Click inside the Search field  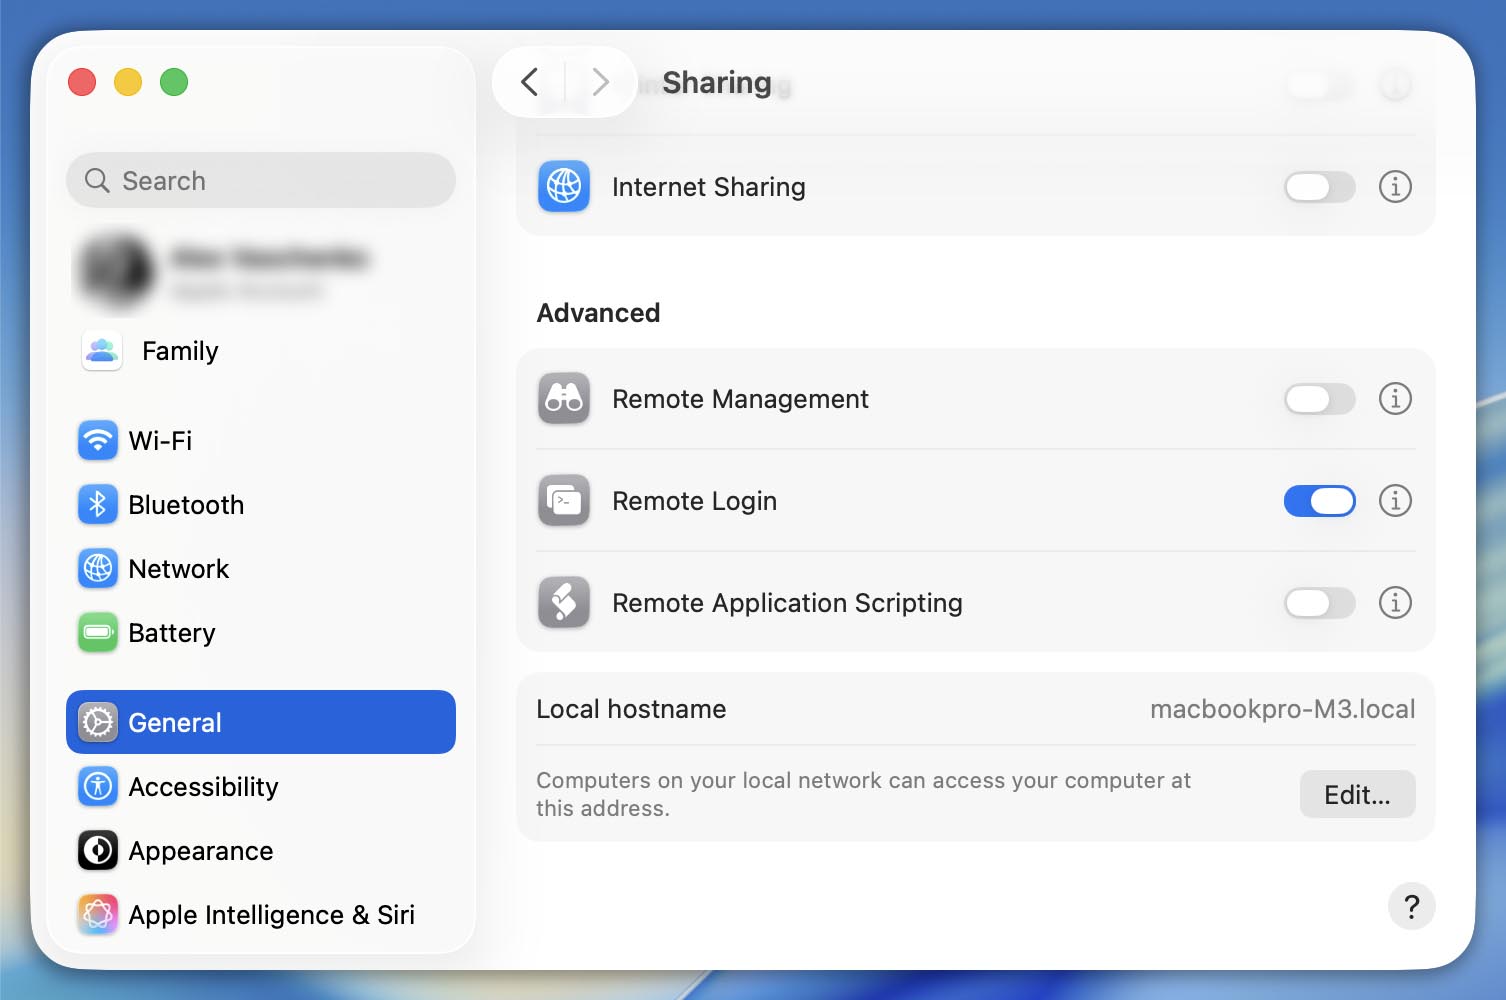click(261, 180)
